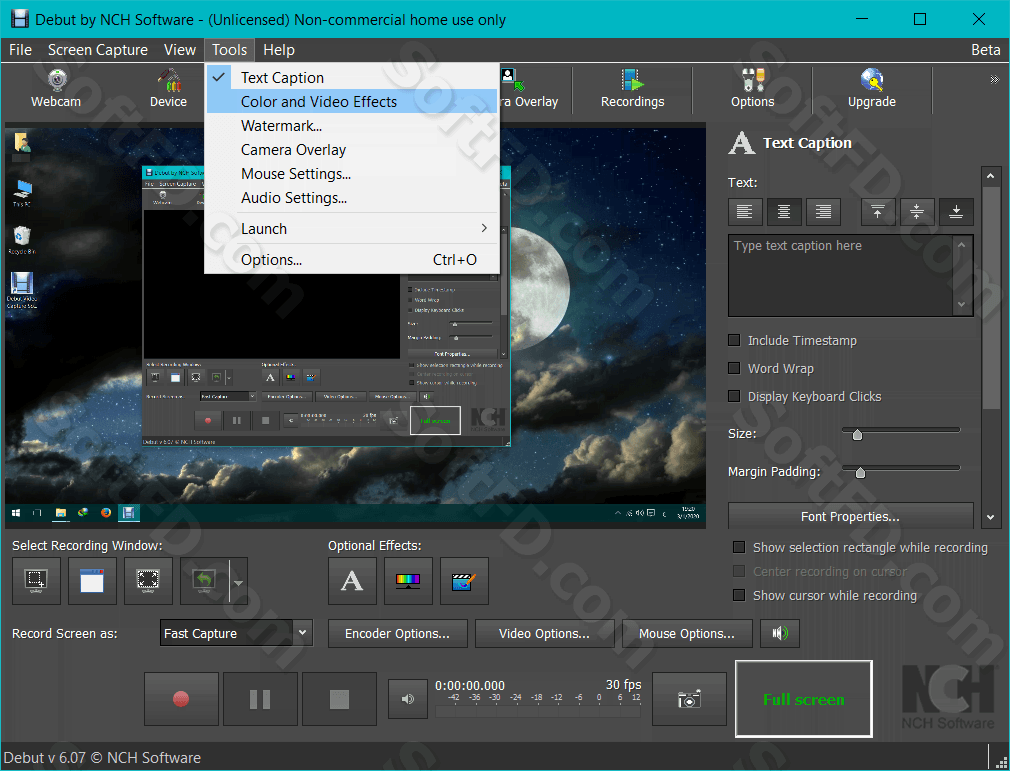The height and width of the screenshot is (771, 1010).
Task: Open the View menu
Action: [180, 50]
